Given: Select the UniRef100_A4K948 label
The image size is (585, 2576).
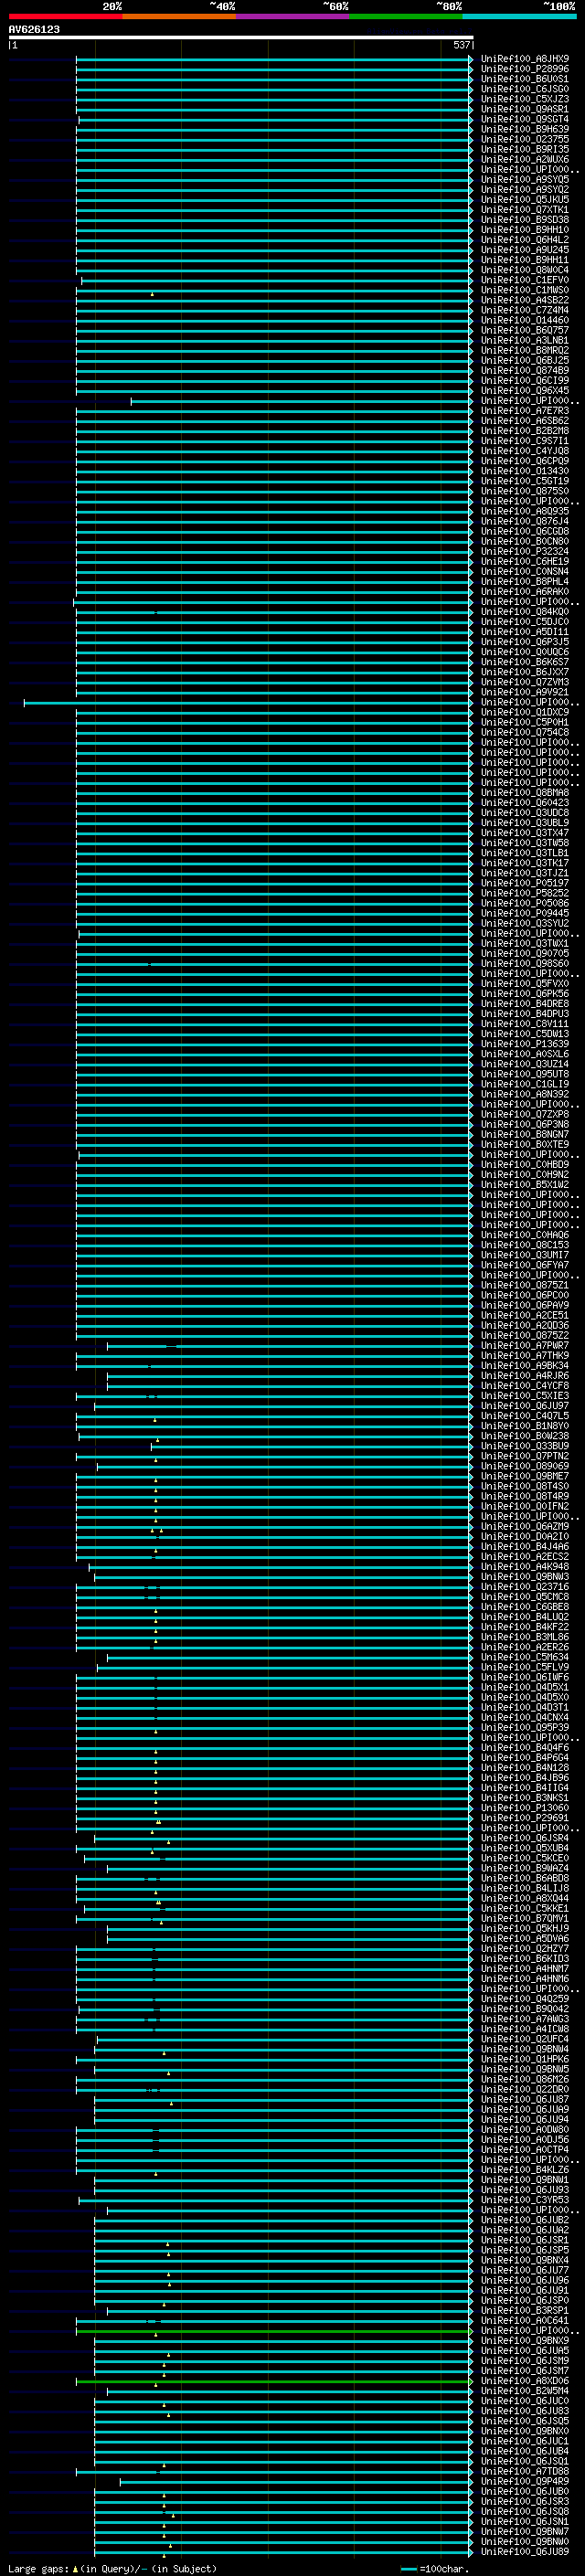Looking at the screenshot, I should [x=525, y=1567].
